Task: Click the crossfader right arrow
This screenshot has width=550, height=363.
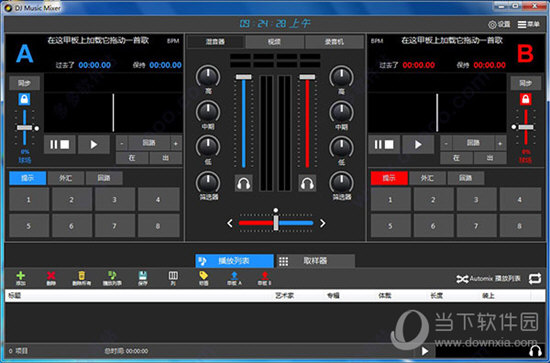Action: click(x=323, y=223)
